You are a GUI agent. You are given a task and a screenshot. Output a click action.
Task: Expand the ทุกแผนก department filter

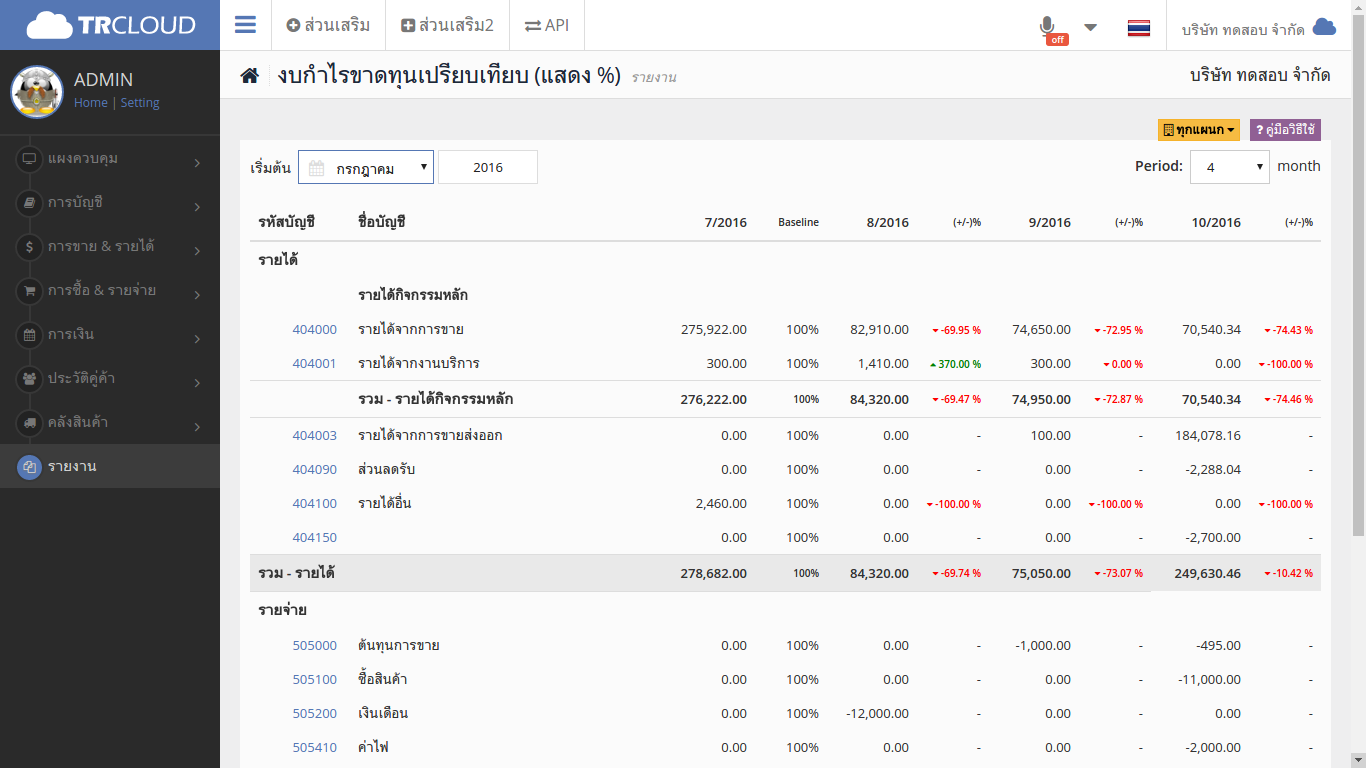click(1197, 130)
